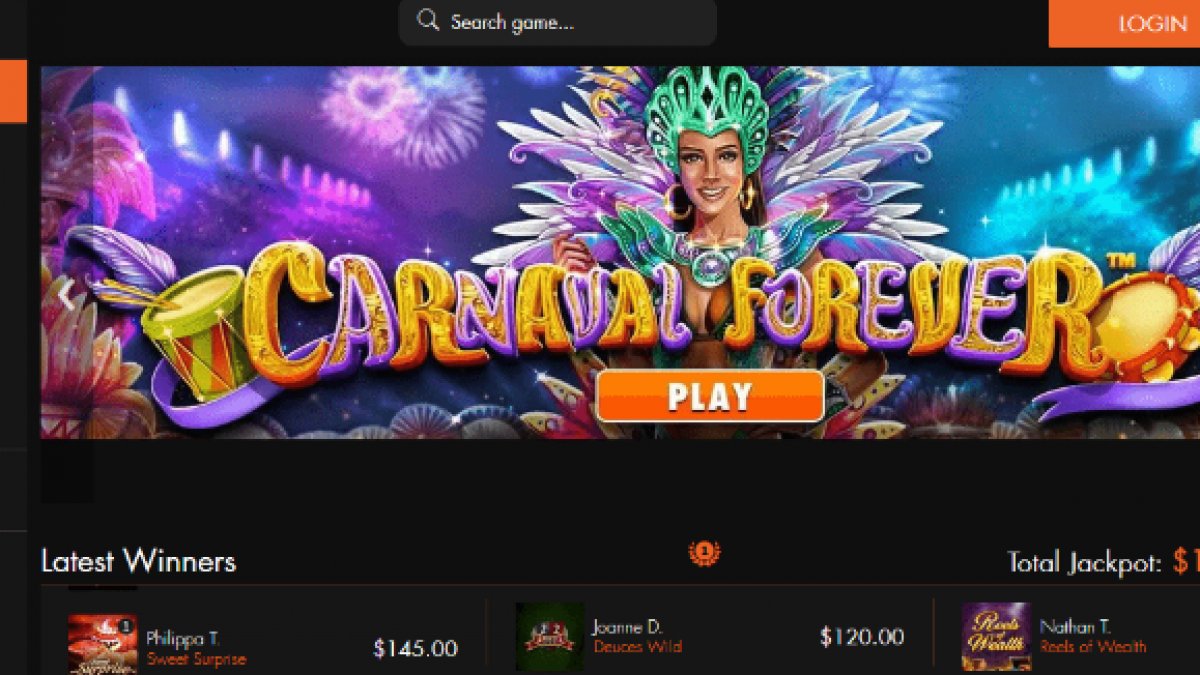
Task: Click the Total Jackpot amount
Action: click(1186, 561)
